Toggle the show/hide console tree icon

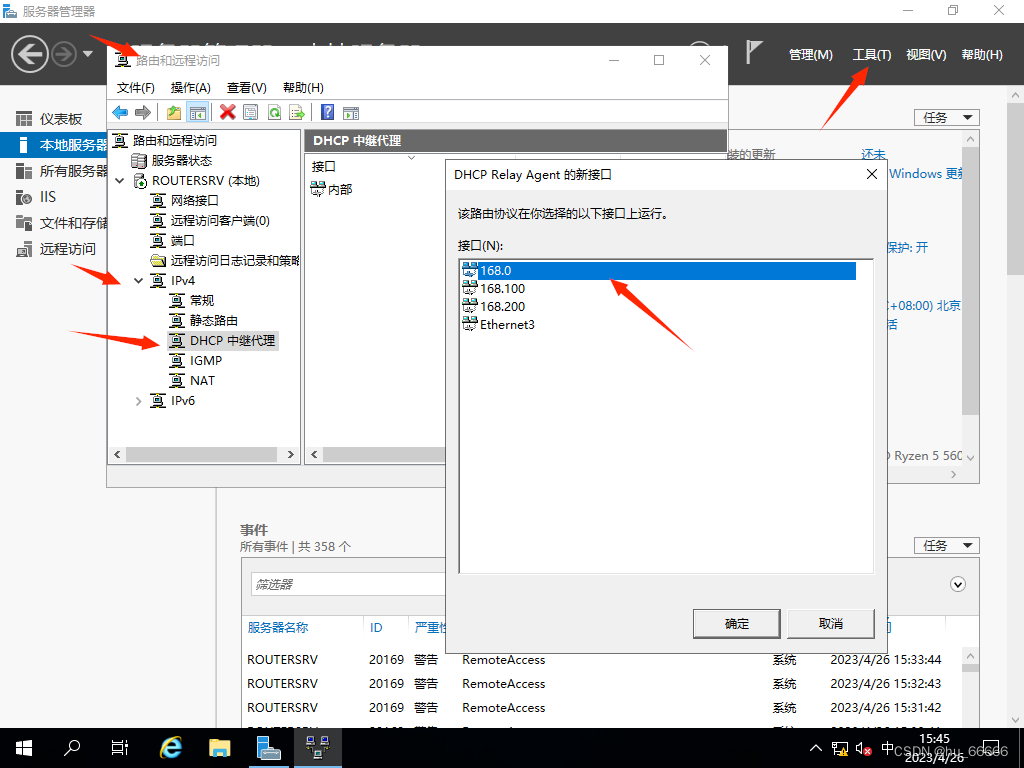(x=198, y=112)
